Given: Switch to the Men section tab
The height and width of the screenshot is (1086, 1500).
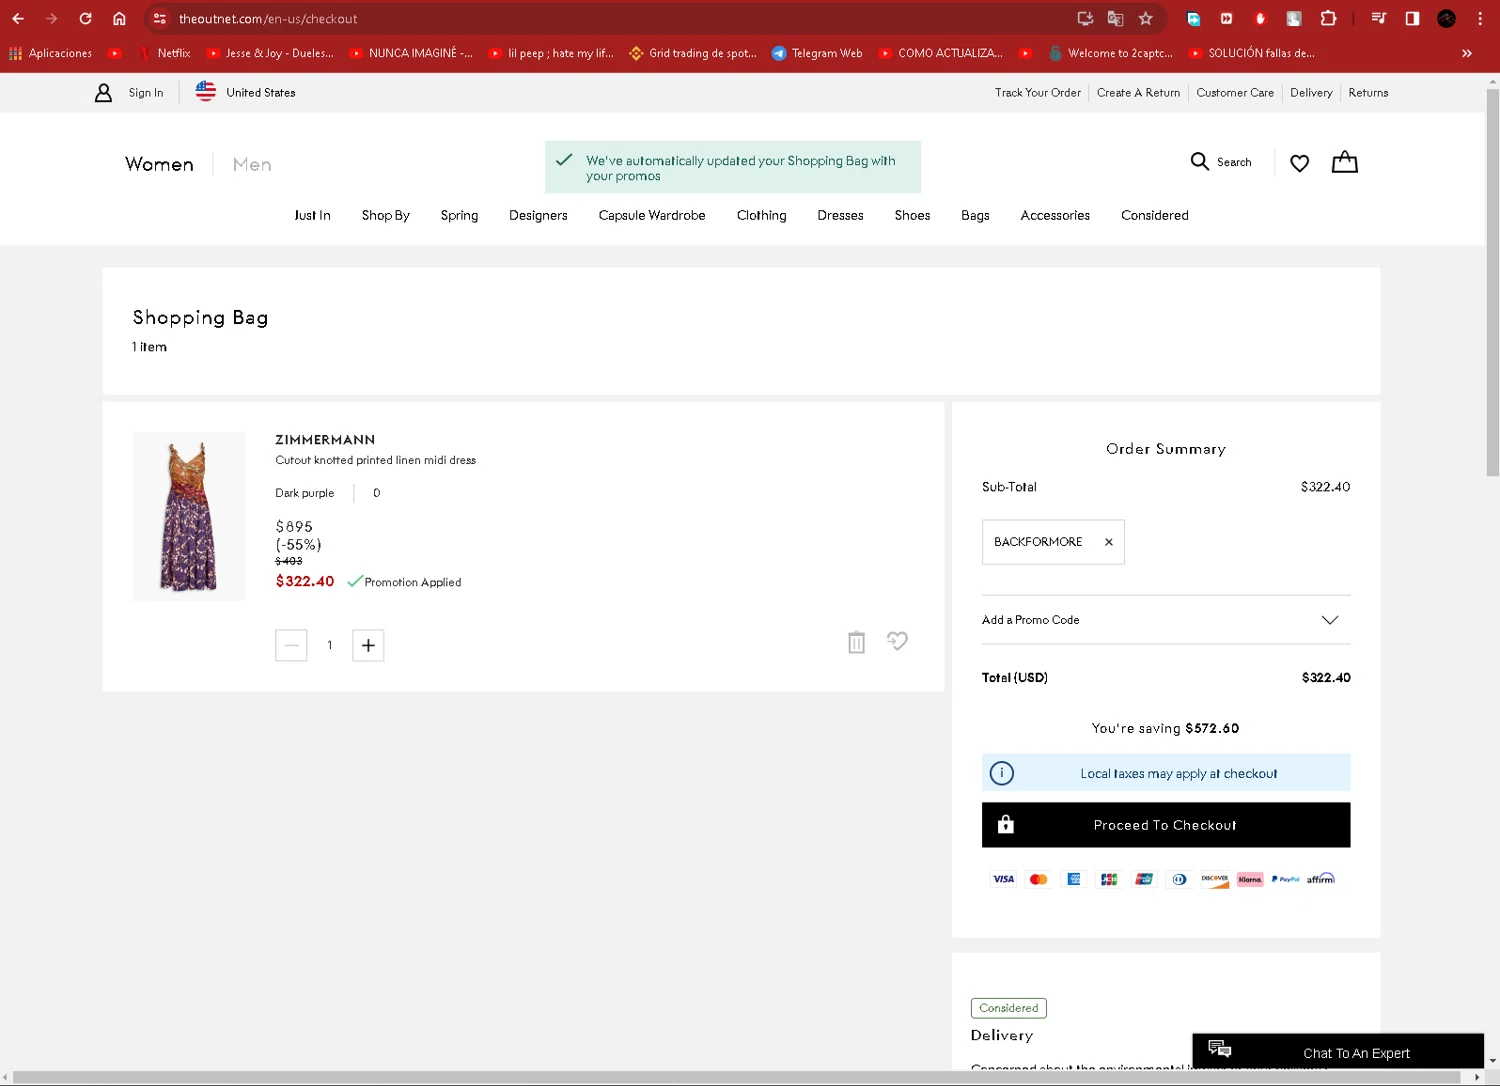Looking at the screenshot, I should [252, 164].
